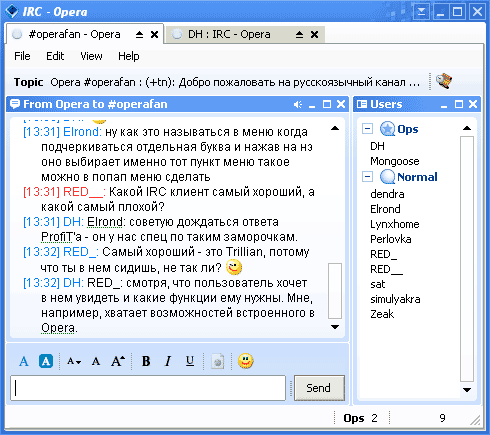Click the topic settings icon beside Topic
The image size is (490, 435).
pyautogui.click(x=444, y=81)
